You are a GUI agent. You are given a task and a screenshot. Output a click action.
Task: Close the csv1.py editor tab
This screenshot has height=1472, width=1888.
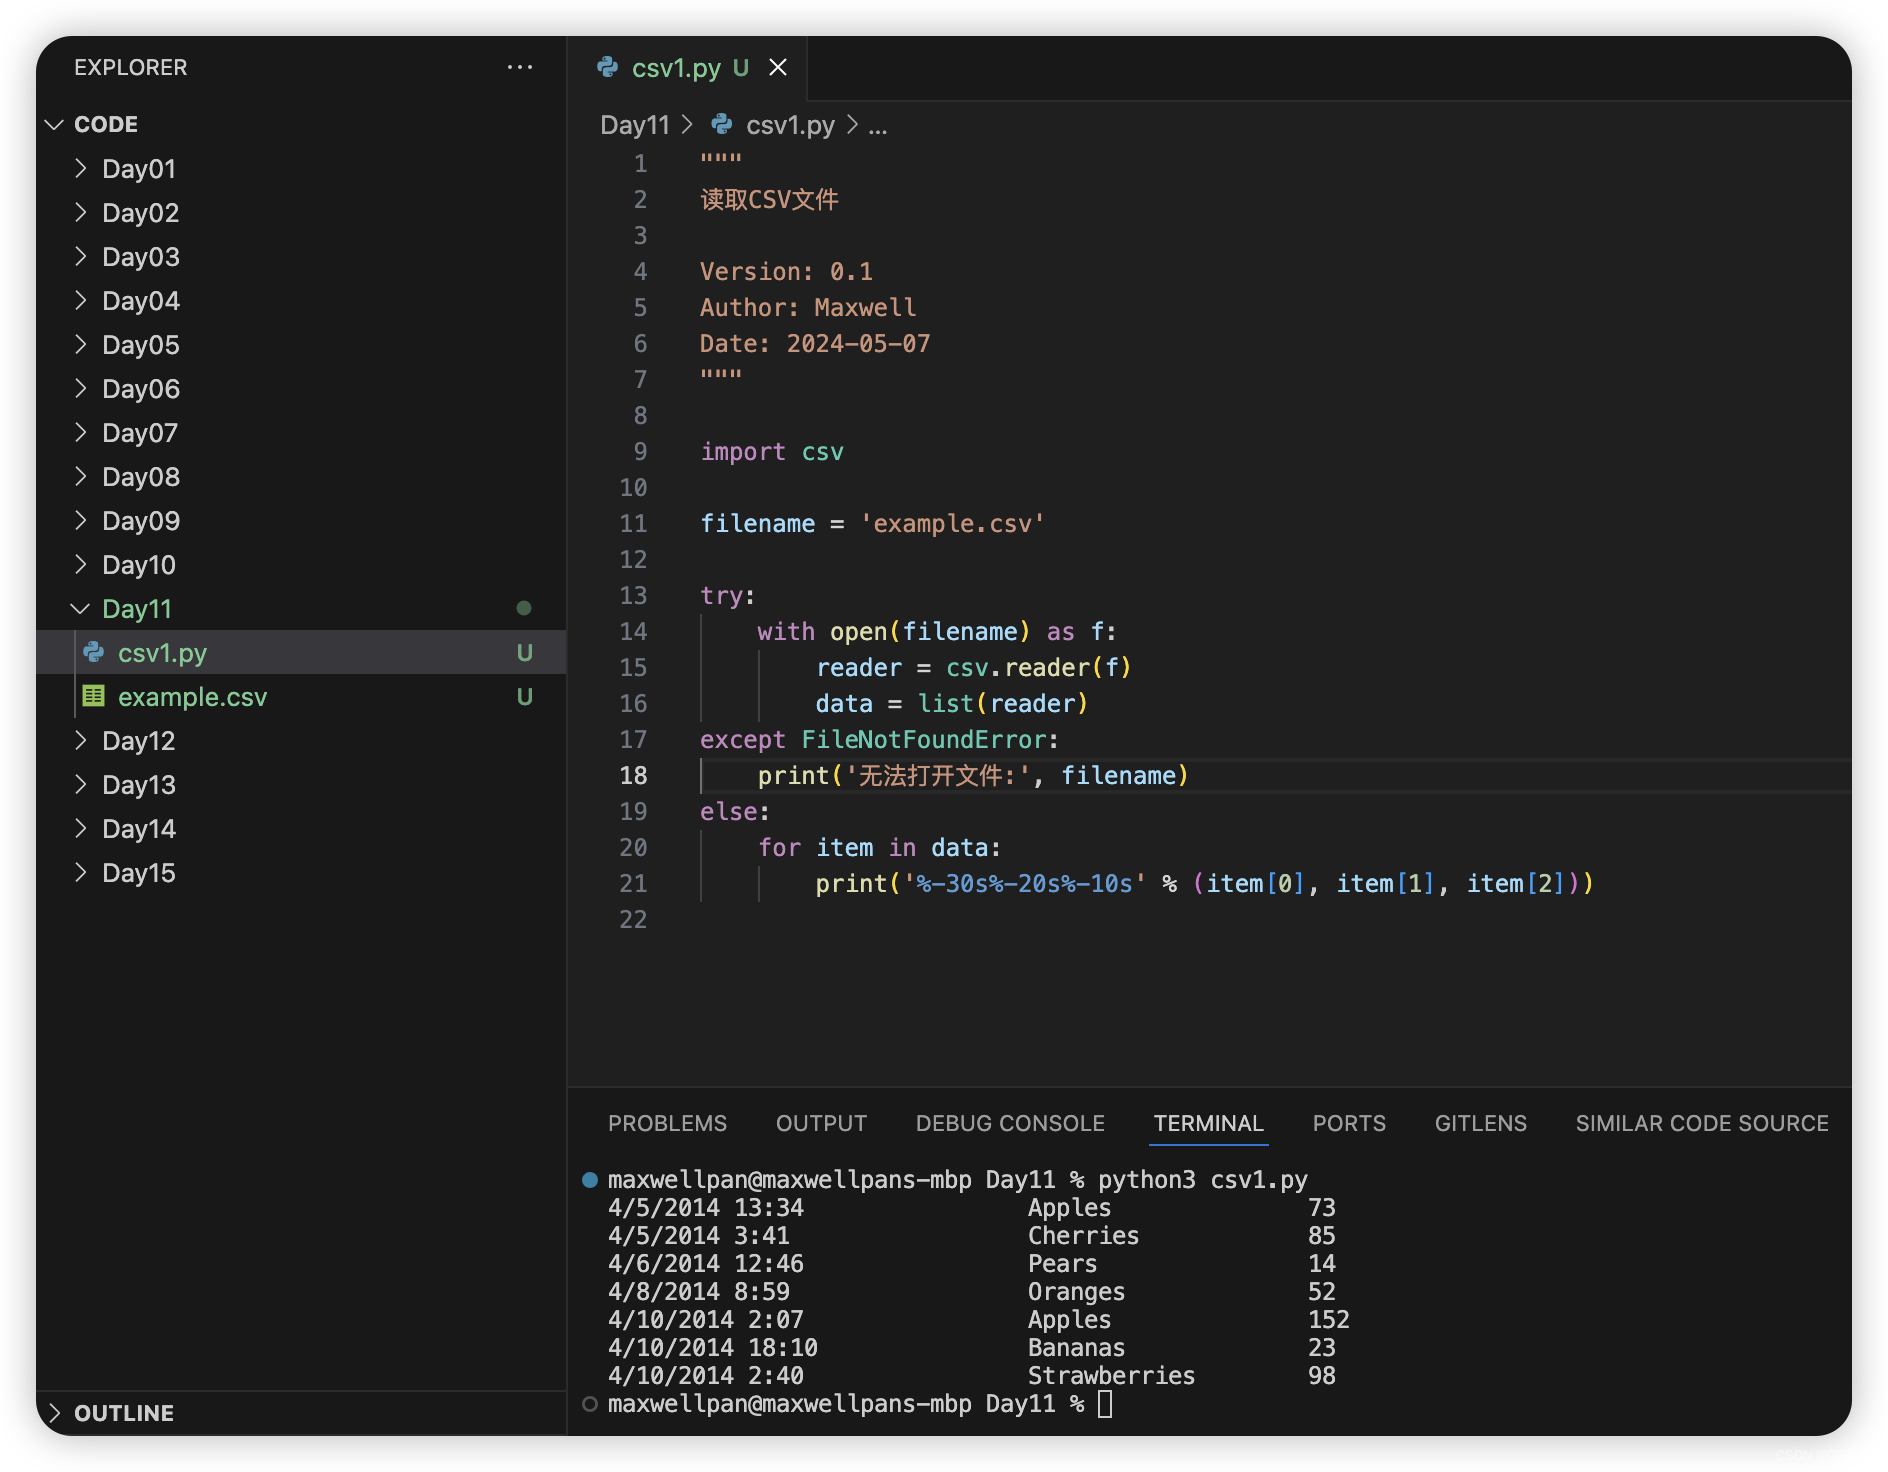[x=778, y=67]
